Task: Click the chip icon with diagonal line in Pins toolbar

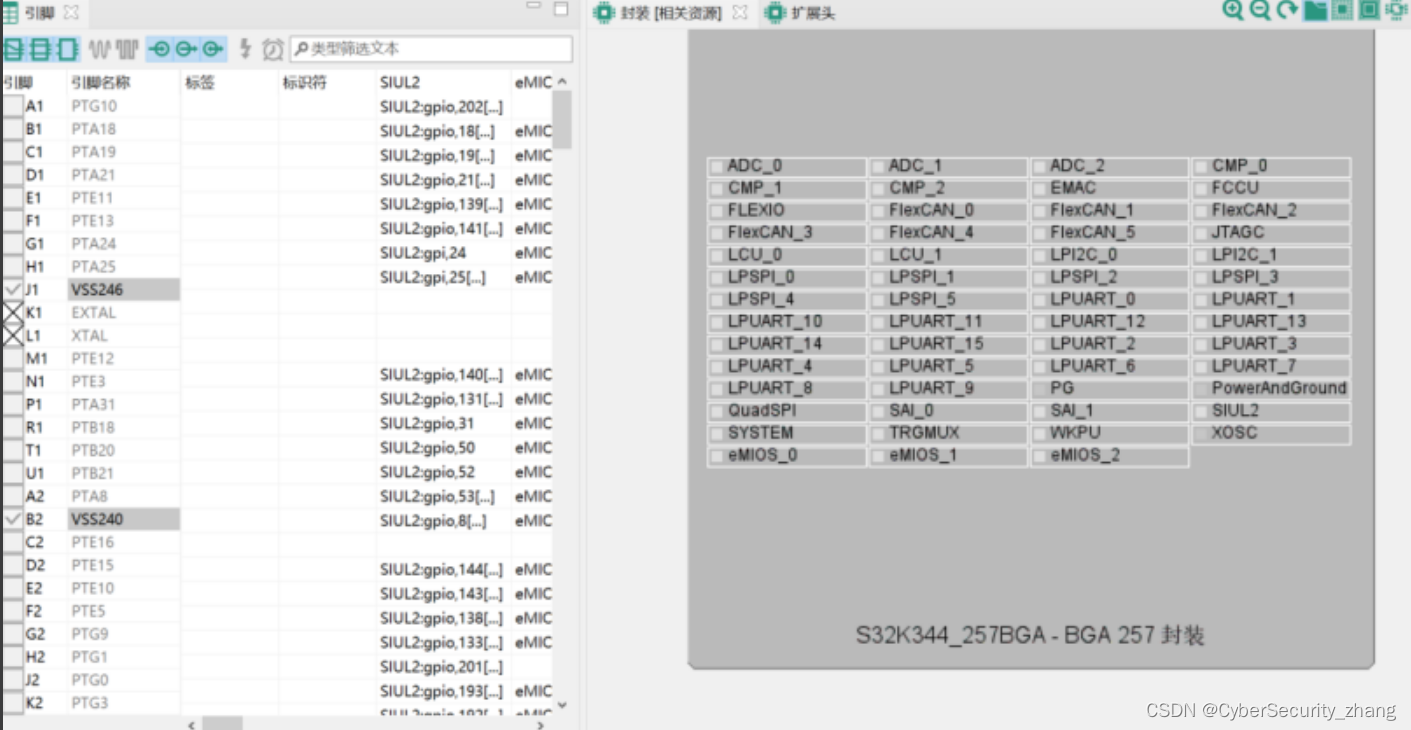Action: (12, 48)
